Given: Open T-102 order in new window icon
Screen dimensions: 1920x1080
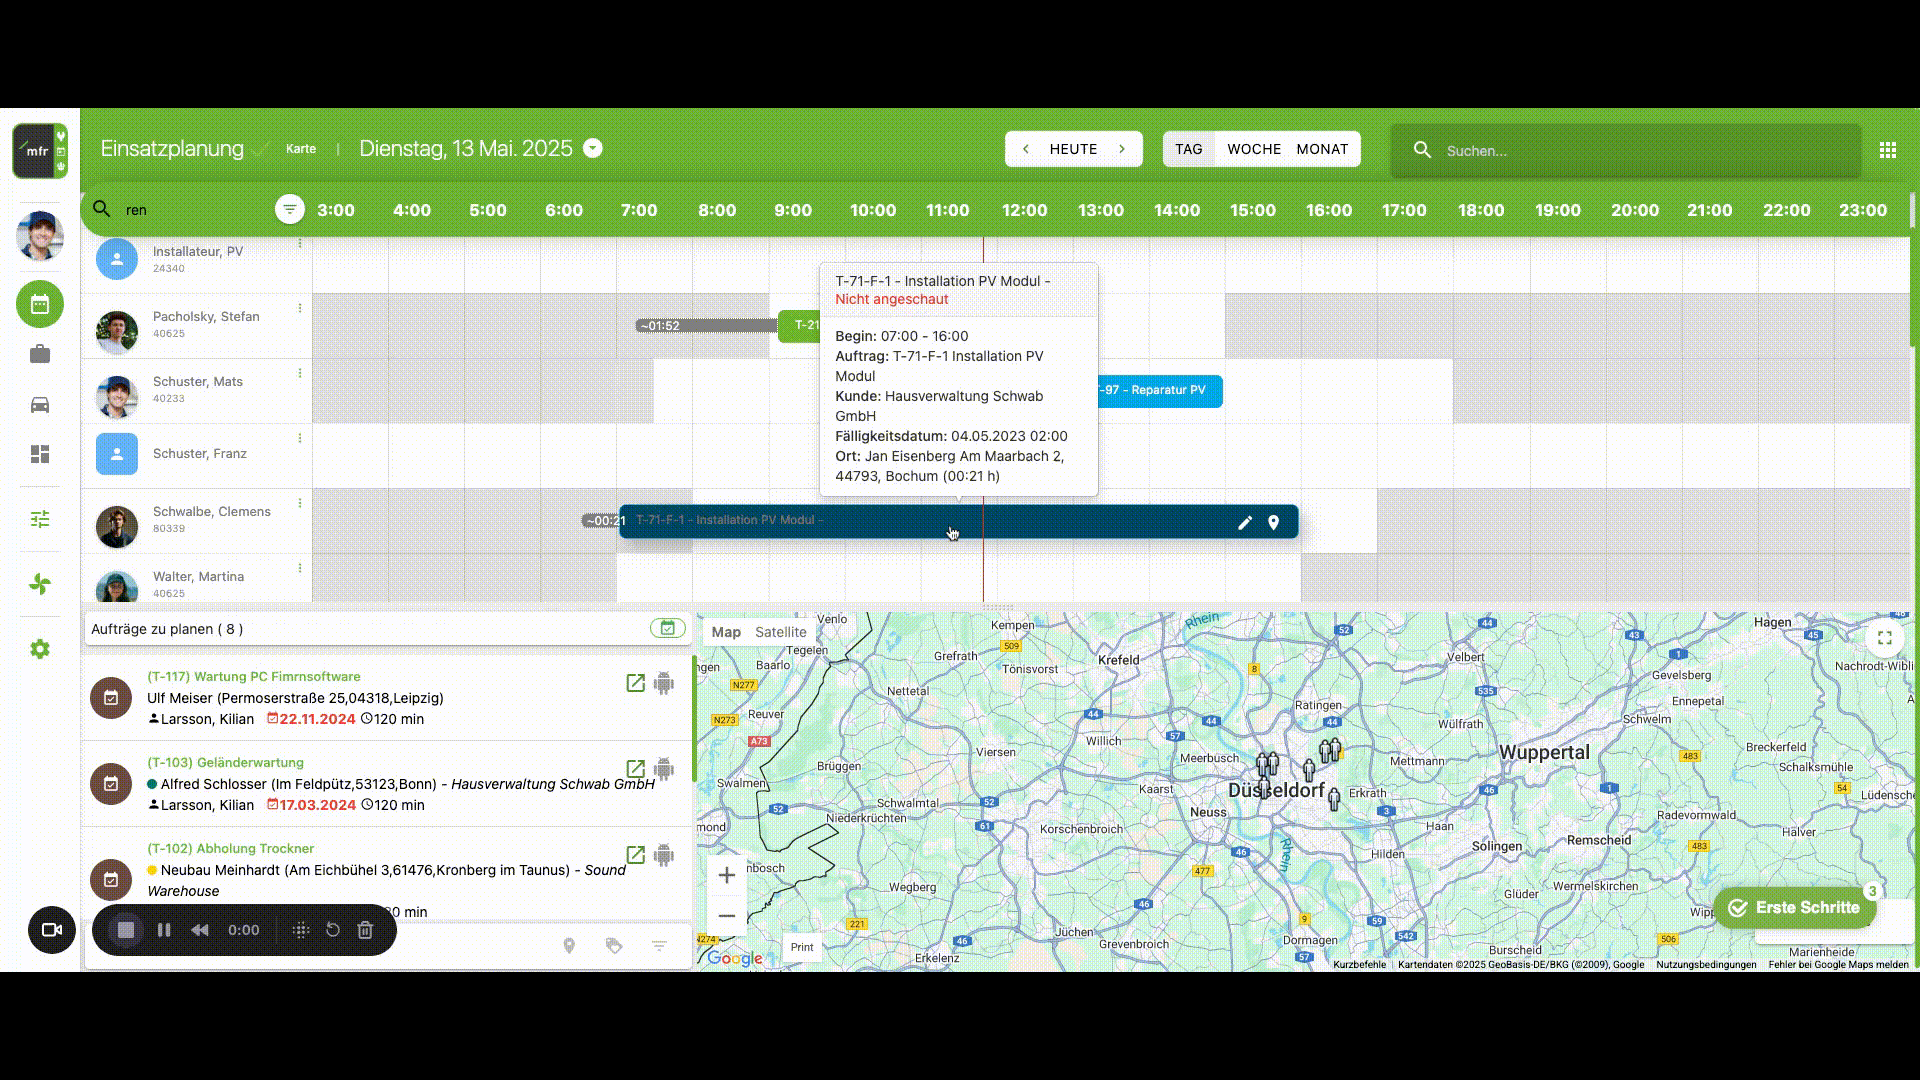Looking at the screenshot, I should click(635, 855).
